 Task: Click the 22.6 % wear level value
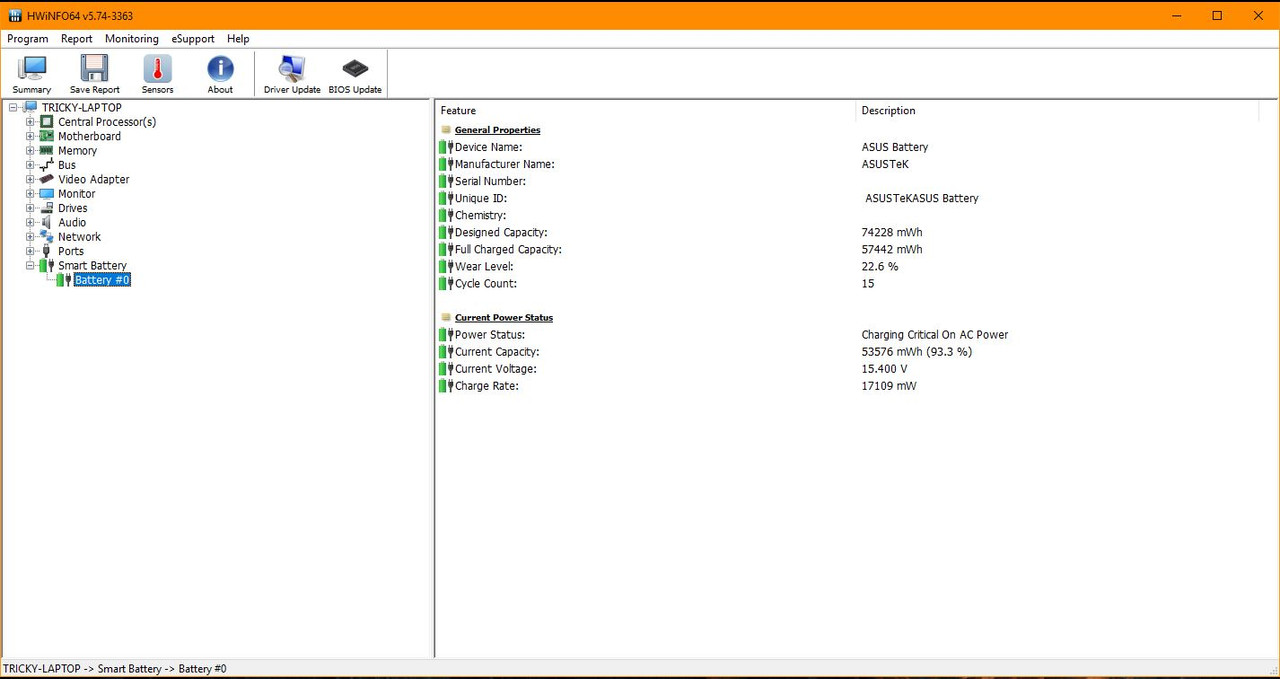880,267
